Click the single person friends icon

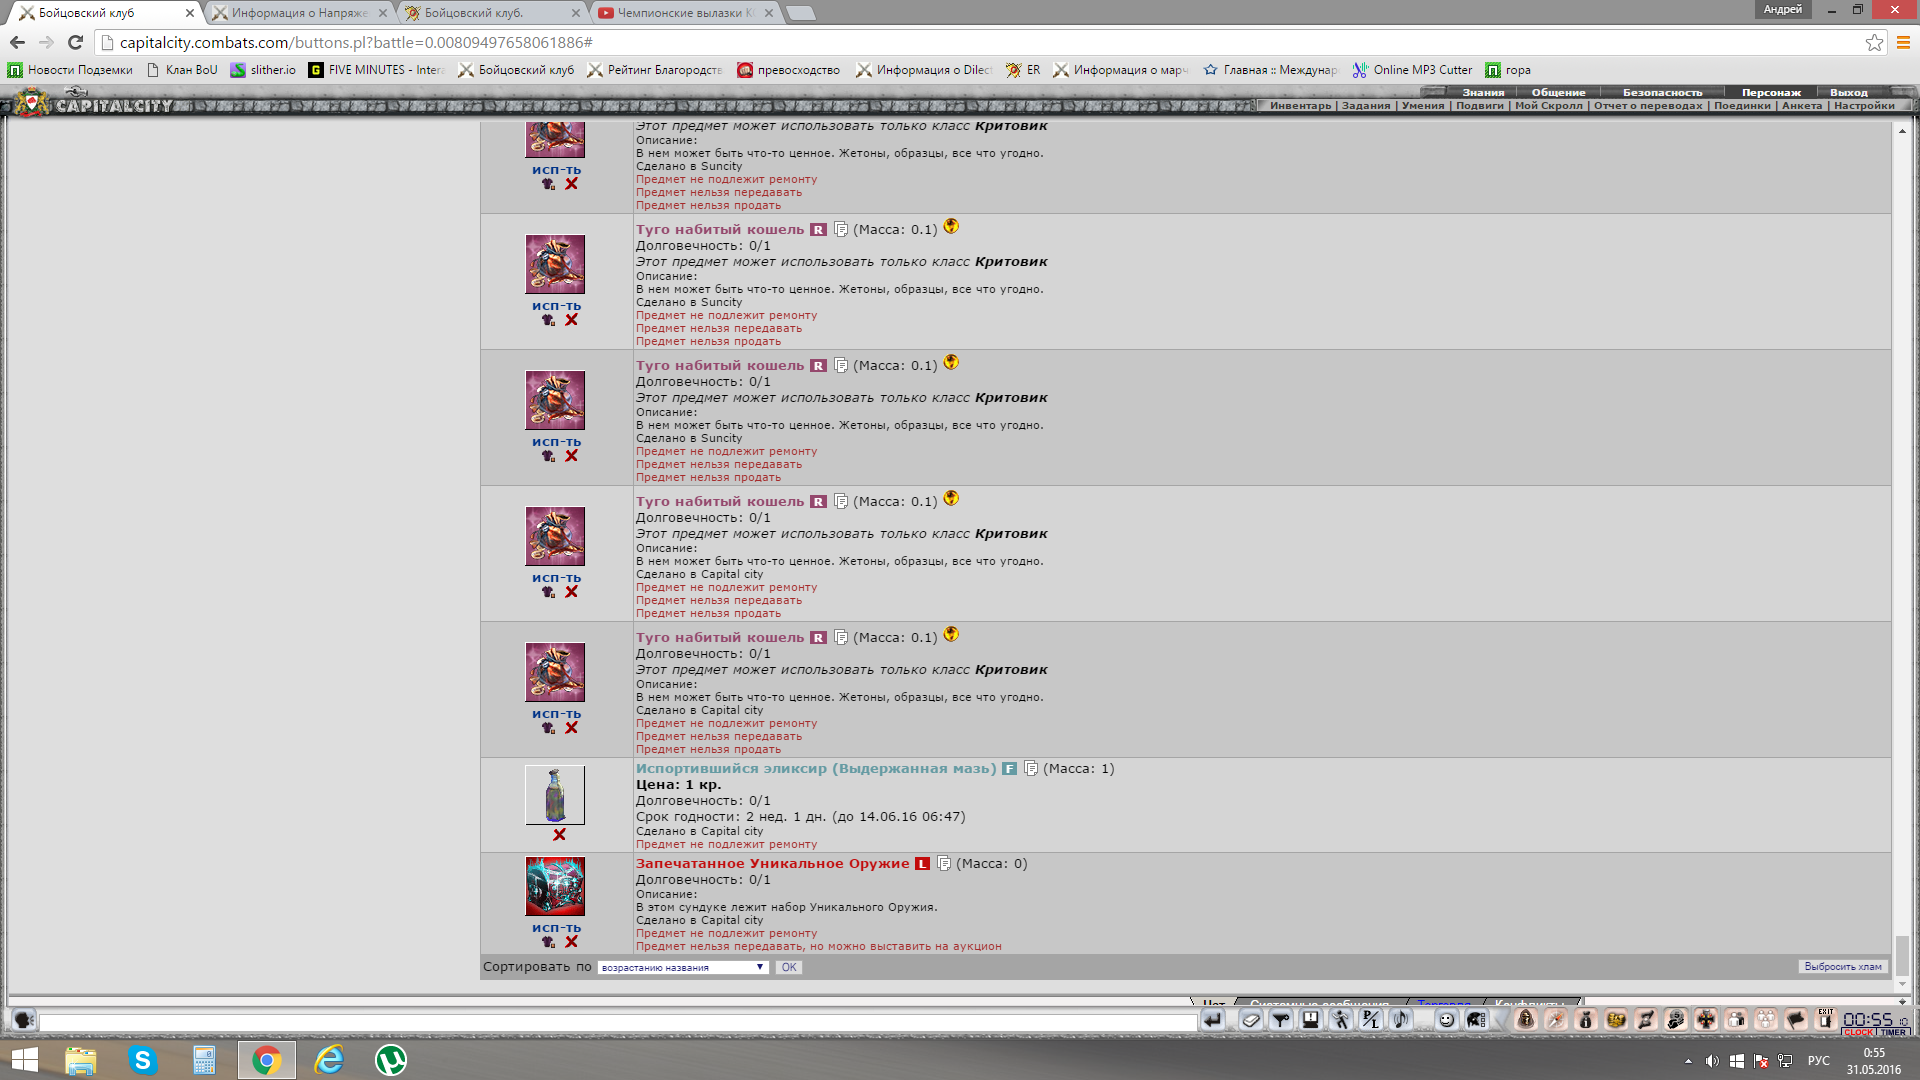point(1736,1020)
